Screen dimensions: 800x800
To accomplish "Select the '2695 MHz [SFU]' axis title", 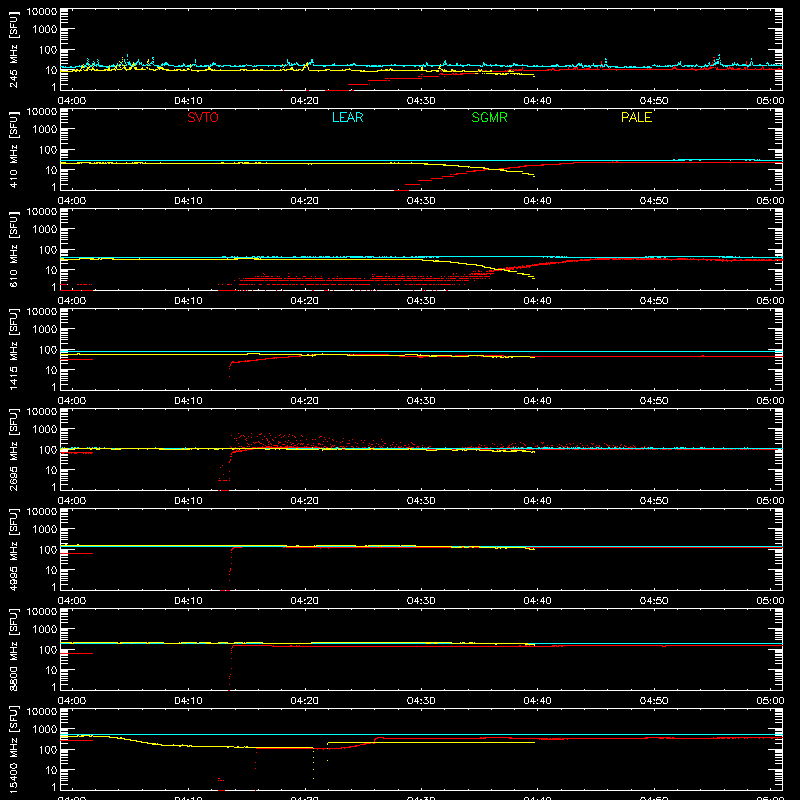I will [x=14, y=449].
